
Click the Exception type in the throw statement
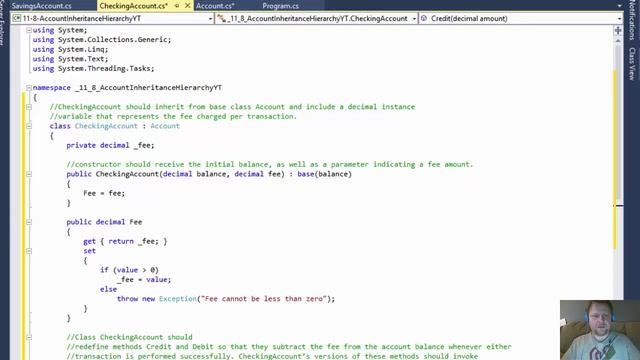(178, 299)
